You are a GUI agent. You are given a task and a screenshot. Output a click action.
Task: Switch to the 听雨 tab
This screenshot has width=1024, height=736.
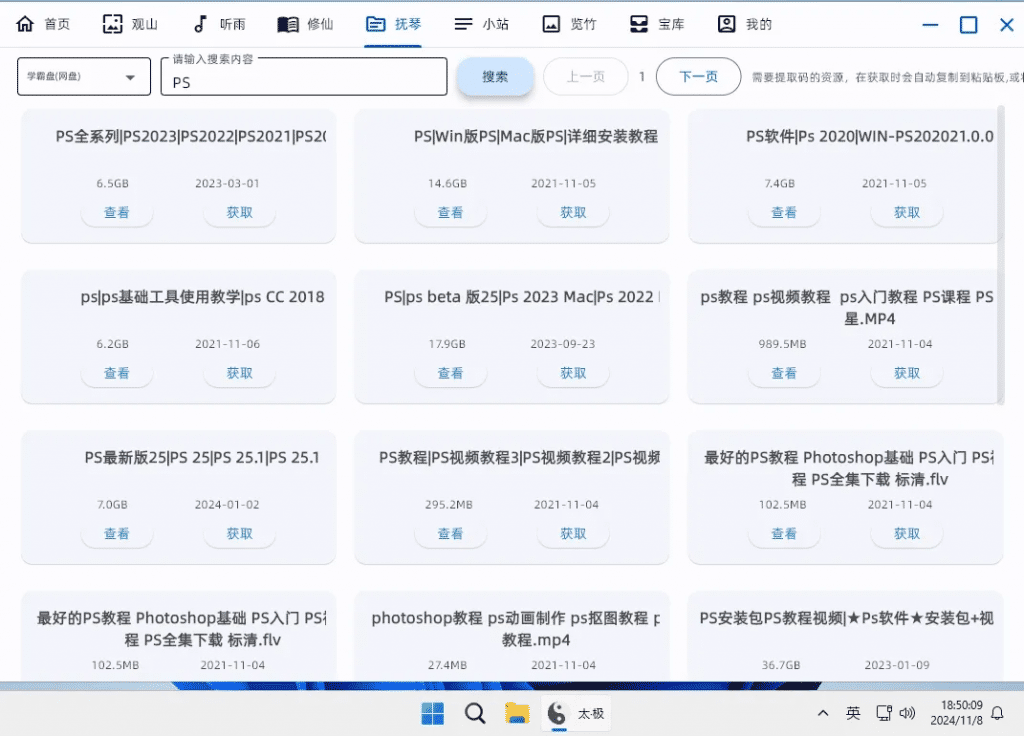tap(219, 24)
